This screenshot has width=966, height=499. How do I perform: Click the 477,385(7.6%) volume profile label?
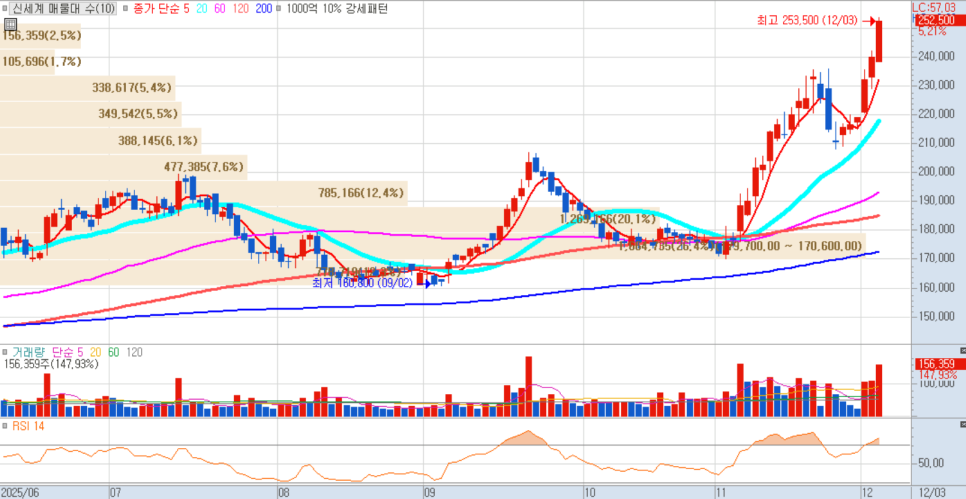pyautogui.click(x=205, y=166)
